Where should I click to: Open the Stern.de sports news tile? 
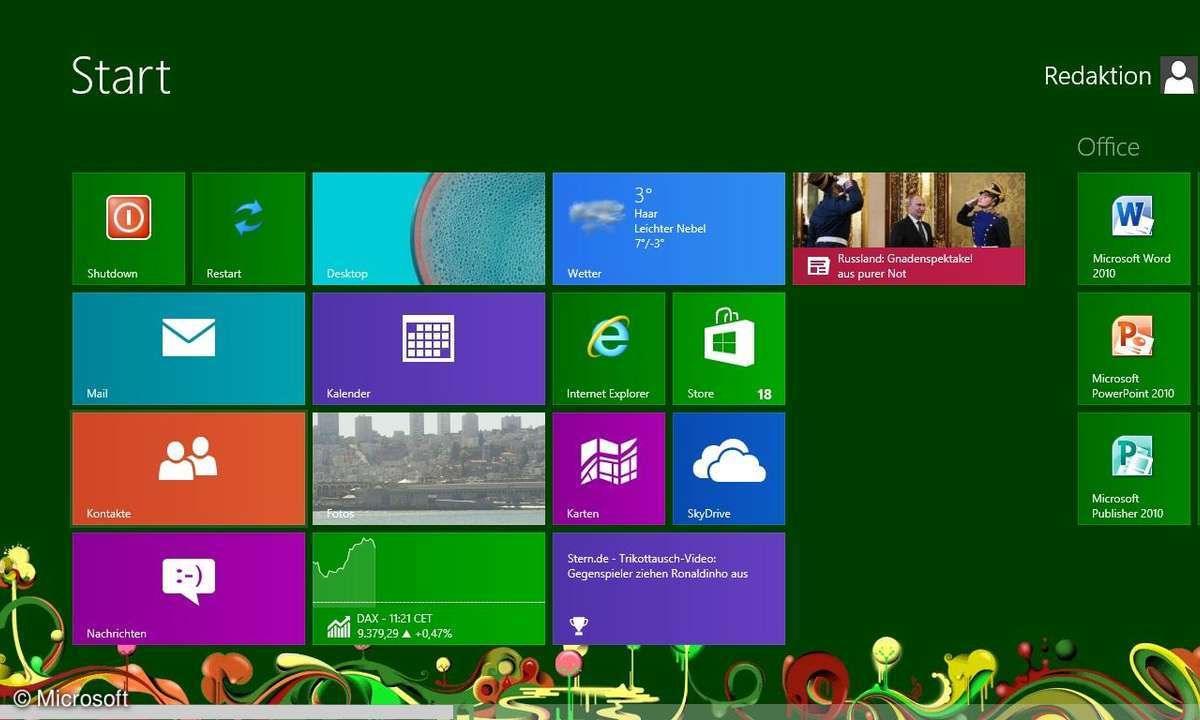point(669,589)
